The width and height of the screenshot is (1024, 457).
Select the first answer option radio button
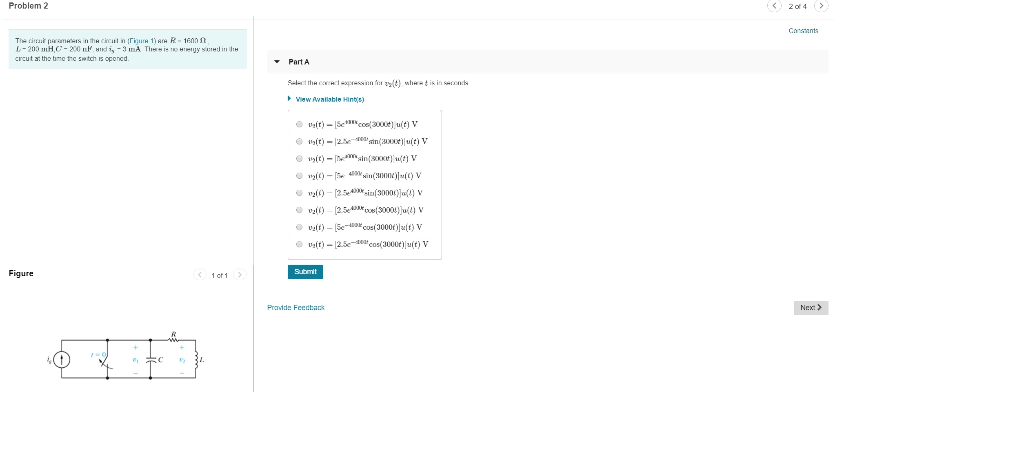point(299,124)
